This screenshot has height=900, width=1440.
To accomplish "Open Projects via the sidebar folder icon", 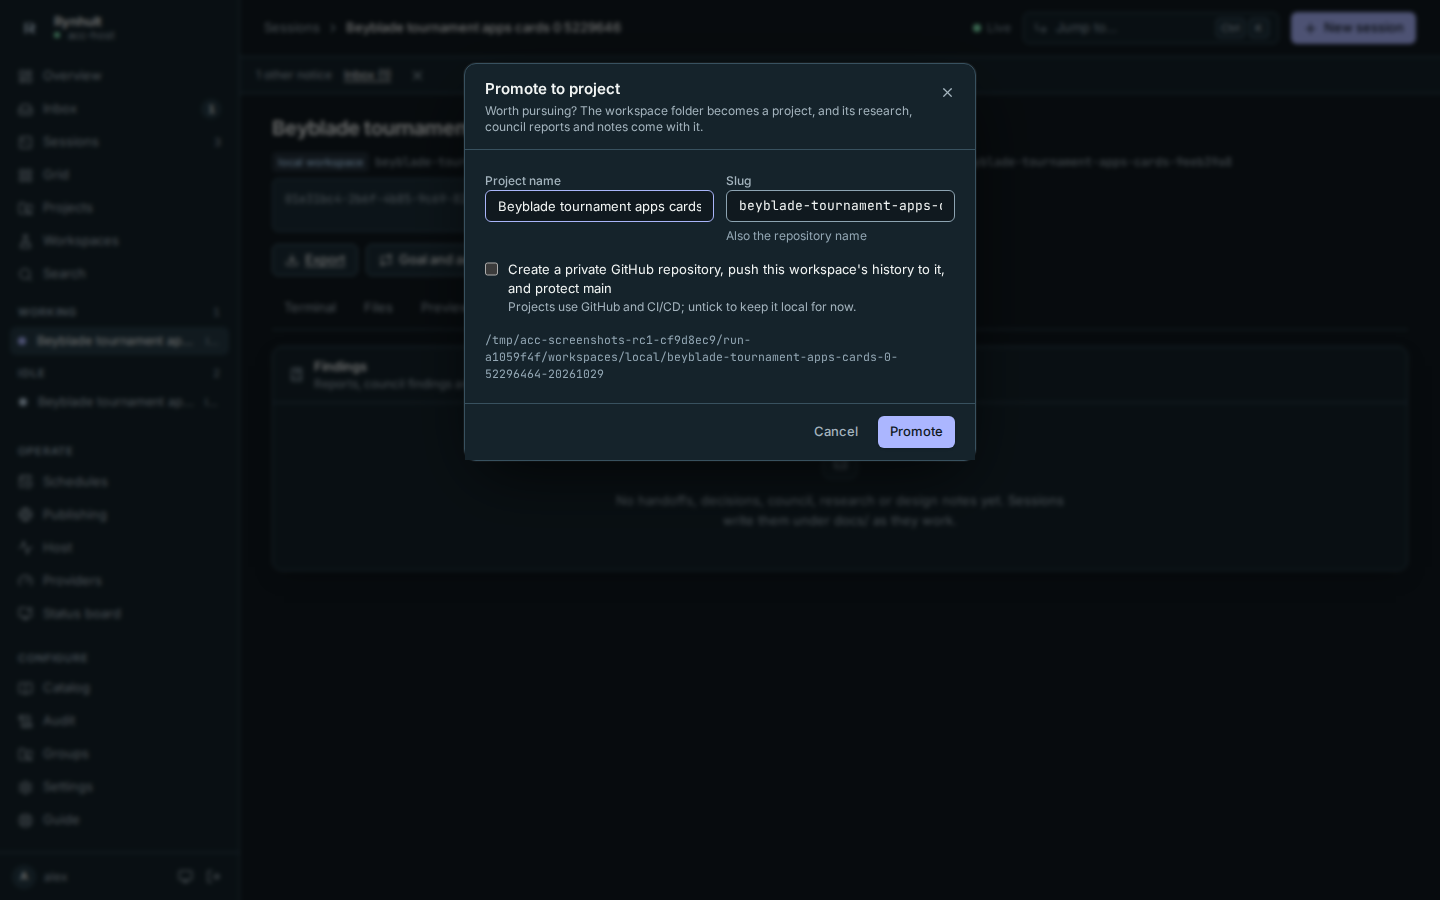I will [26, 208].
